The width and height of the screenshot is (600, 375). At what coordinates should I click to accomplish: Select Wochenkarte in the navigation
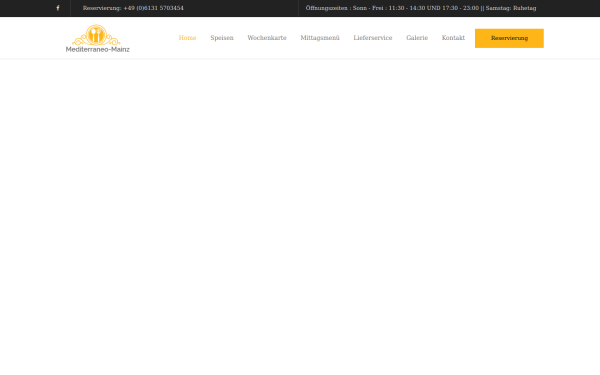[267, 38]
